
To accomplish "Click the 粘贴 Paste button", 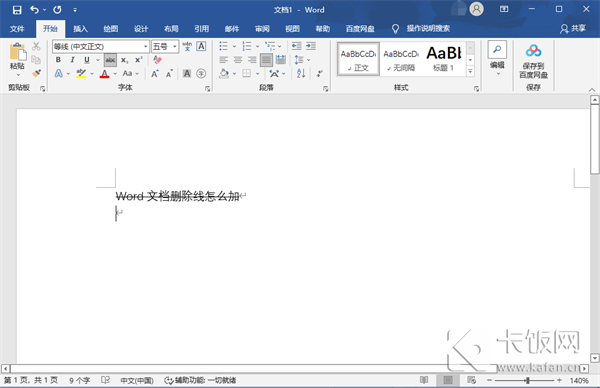I will click(17, 56).
